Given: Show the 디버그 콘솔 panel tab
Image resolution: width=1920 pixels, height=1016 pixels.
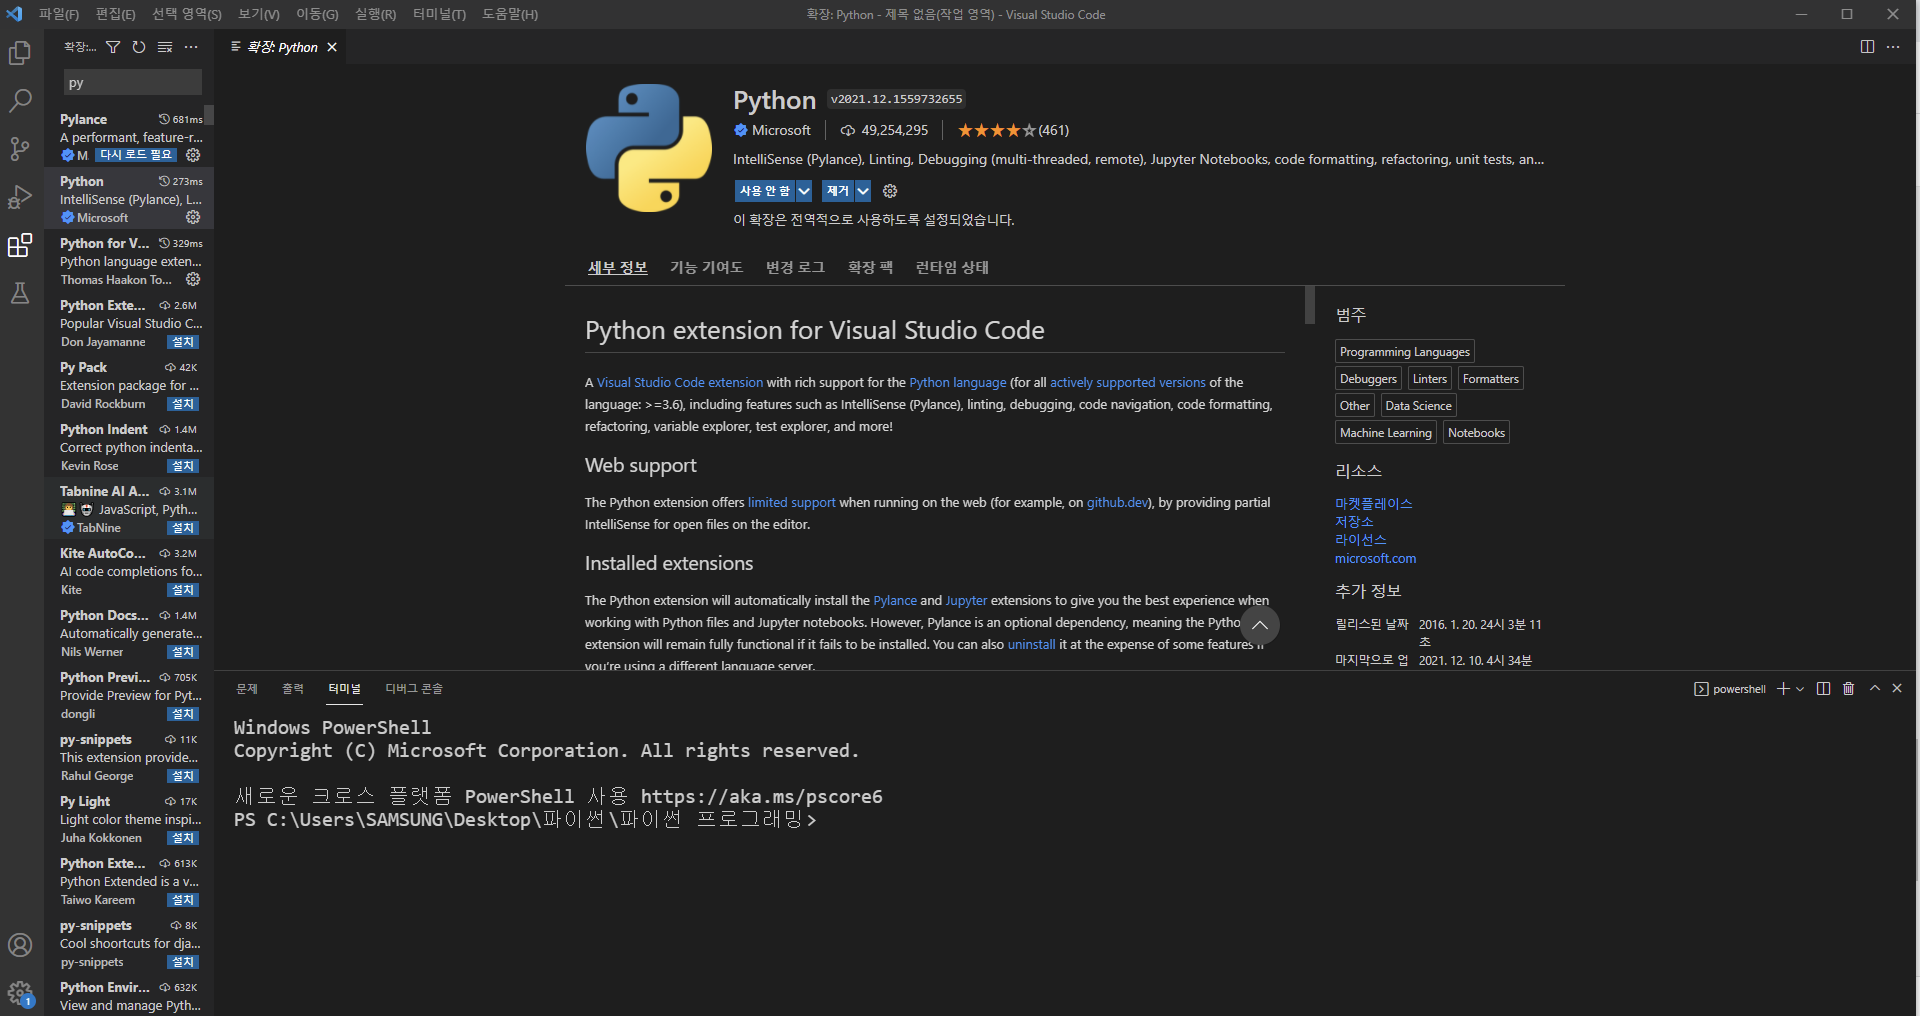Looking at the screenshot, I should 414,688.
